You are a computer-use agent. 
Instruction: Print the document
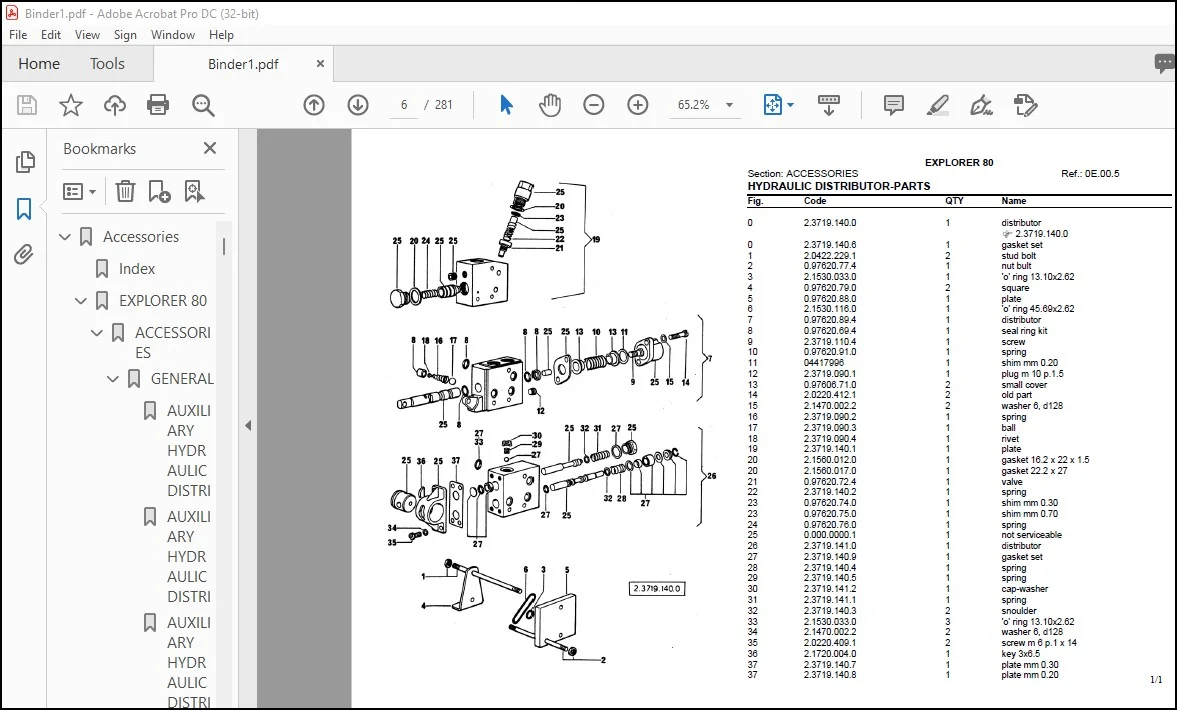click(x=158, y=105)
